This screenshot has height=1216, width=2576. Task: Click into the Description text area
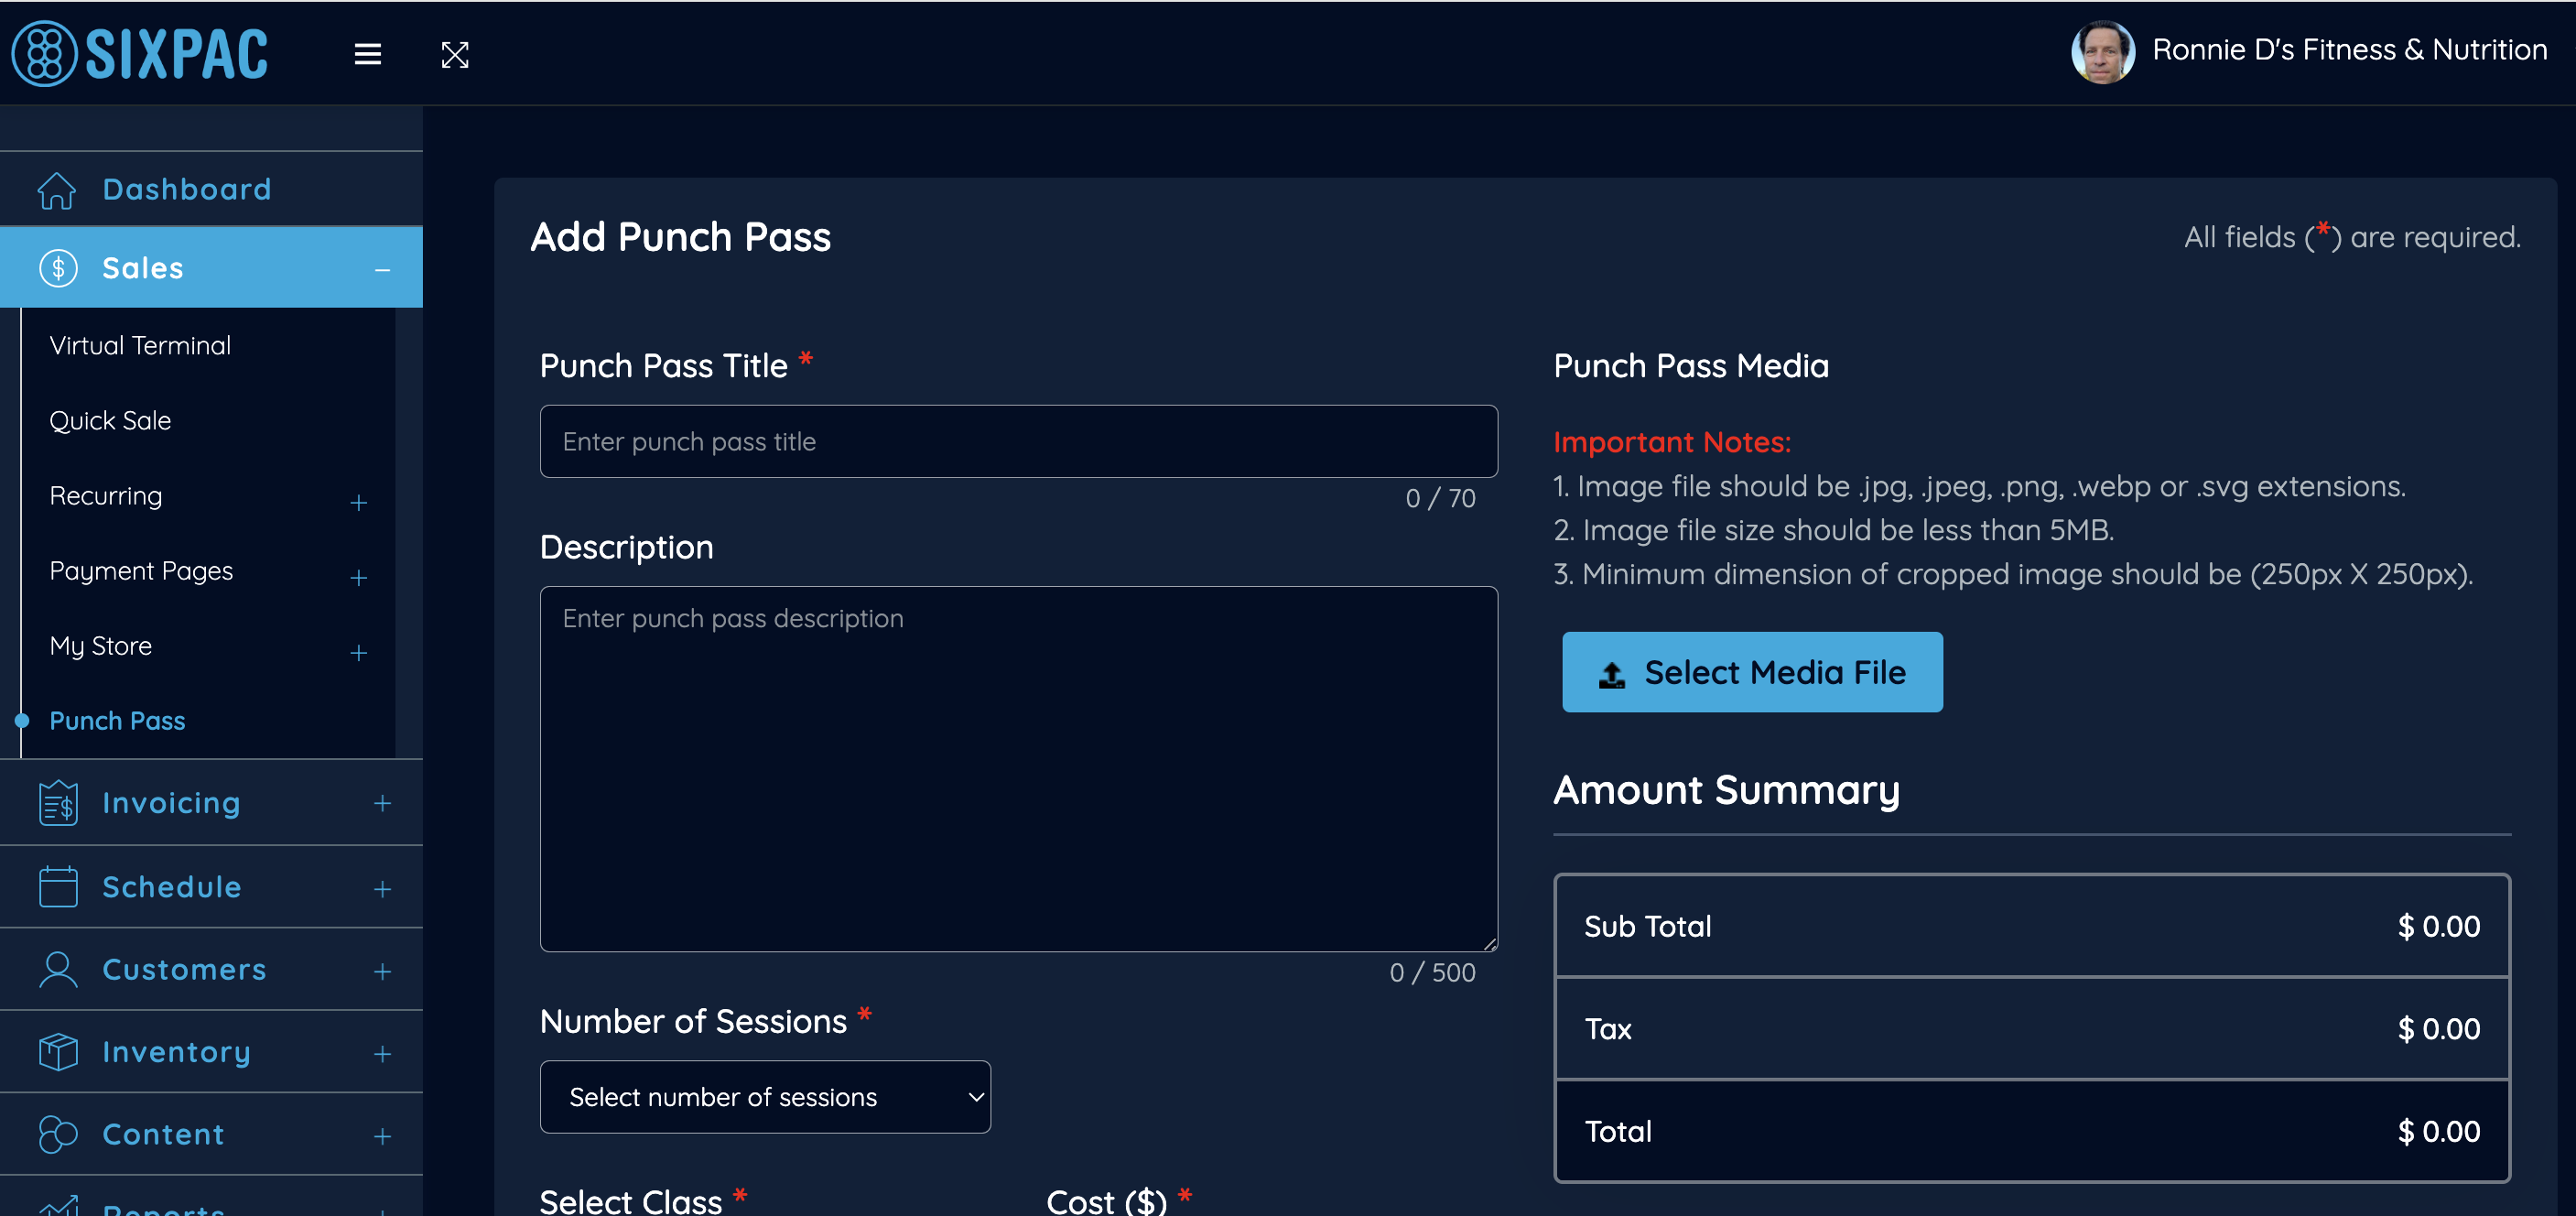tap(1018, 768)
